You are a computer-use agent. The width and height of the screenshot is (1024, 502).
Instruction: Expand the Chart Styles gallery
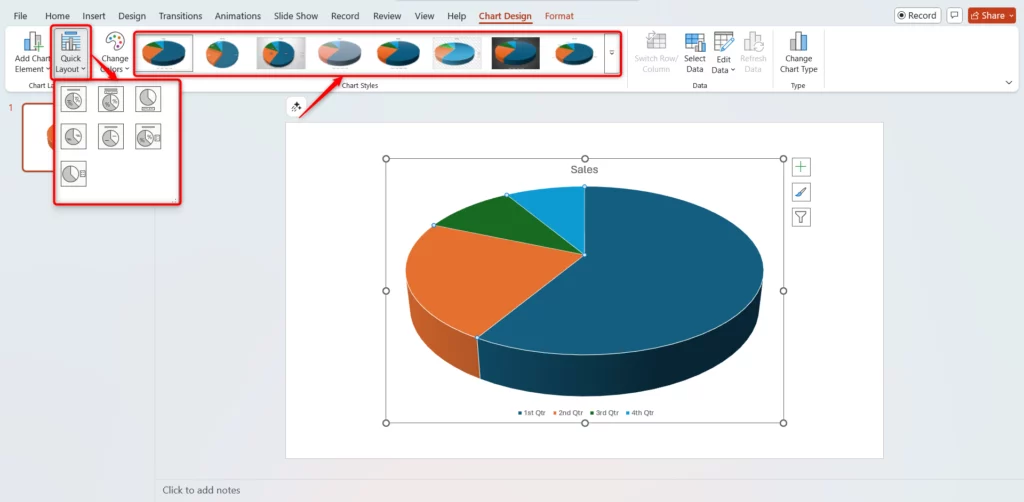tap(611, 53)
